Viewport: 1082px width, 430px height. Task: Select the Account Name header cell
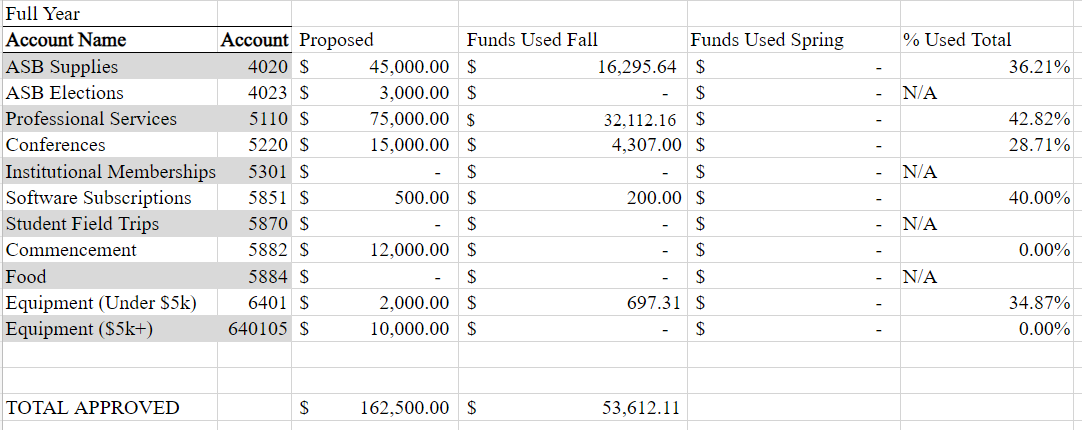pos(110,40)
